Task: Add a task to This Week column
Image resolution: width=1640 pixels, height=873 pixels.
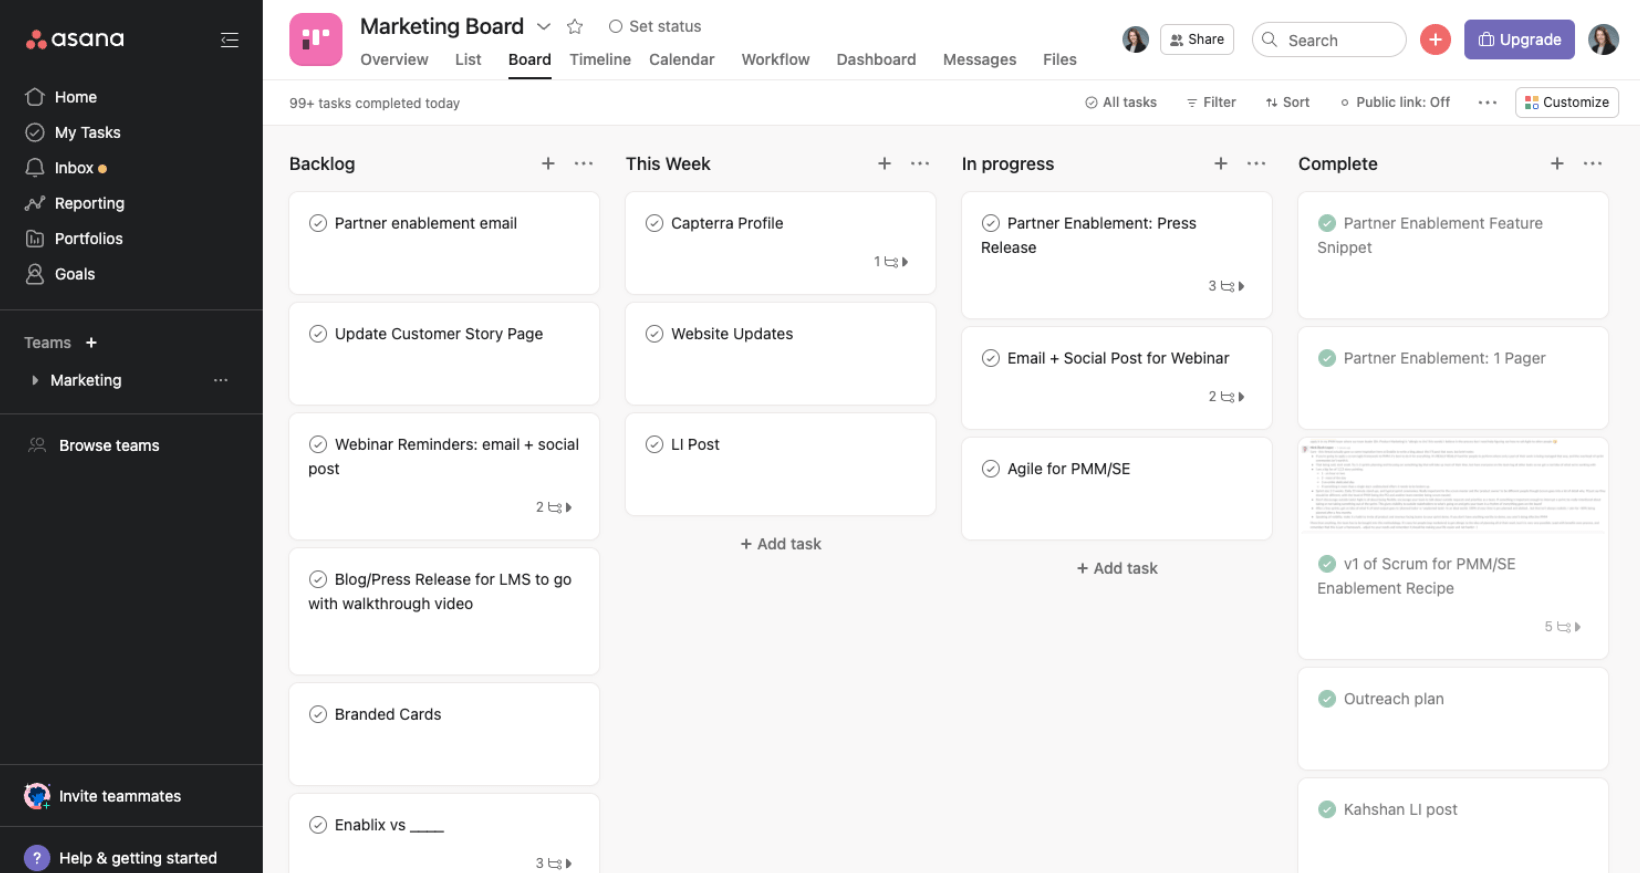Action: coord(884,163)
